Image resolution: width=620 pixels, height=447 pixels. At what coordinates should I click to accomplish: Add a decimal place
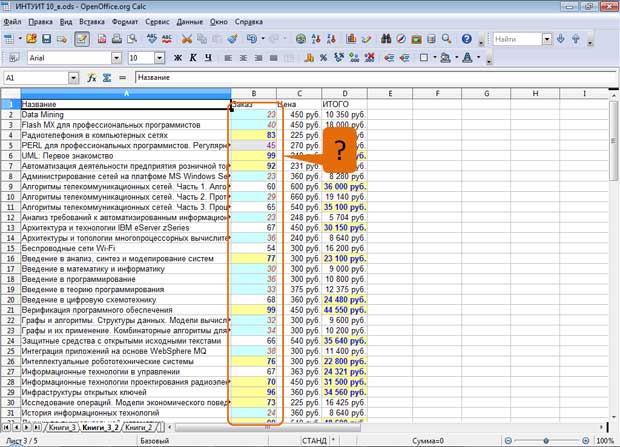click(354, 58)
